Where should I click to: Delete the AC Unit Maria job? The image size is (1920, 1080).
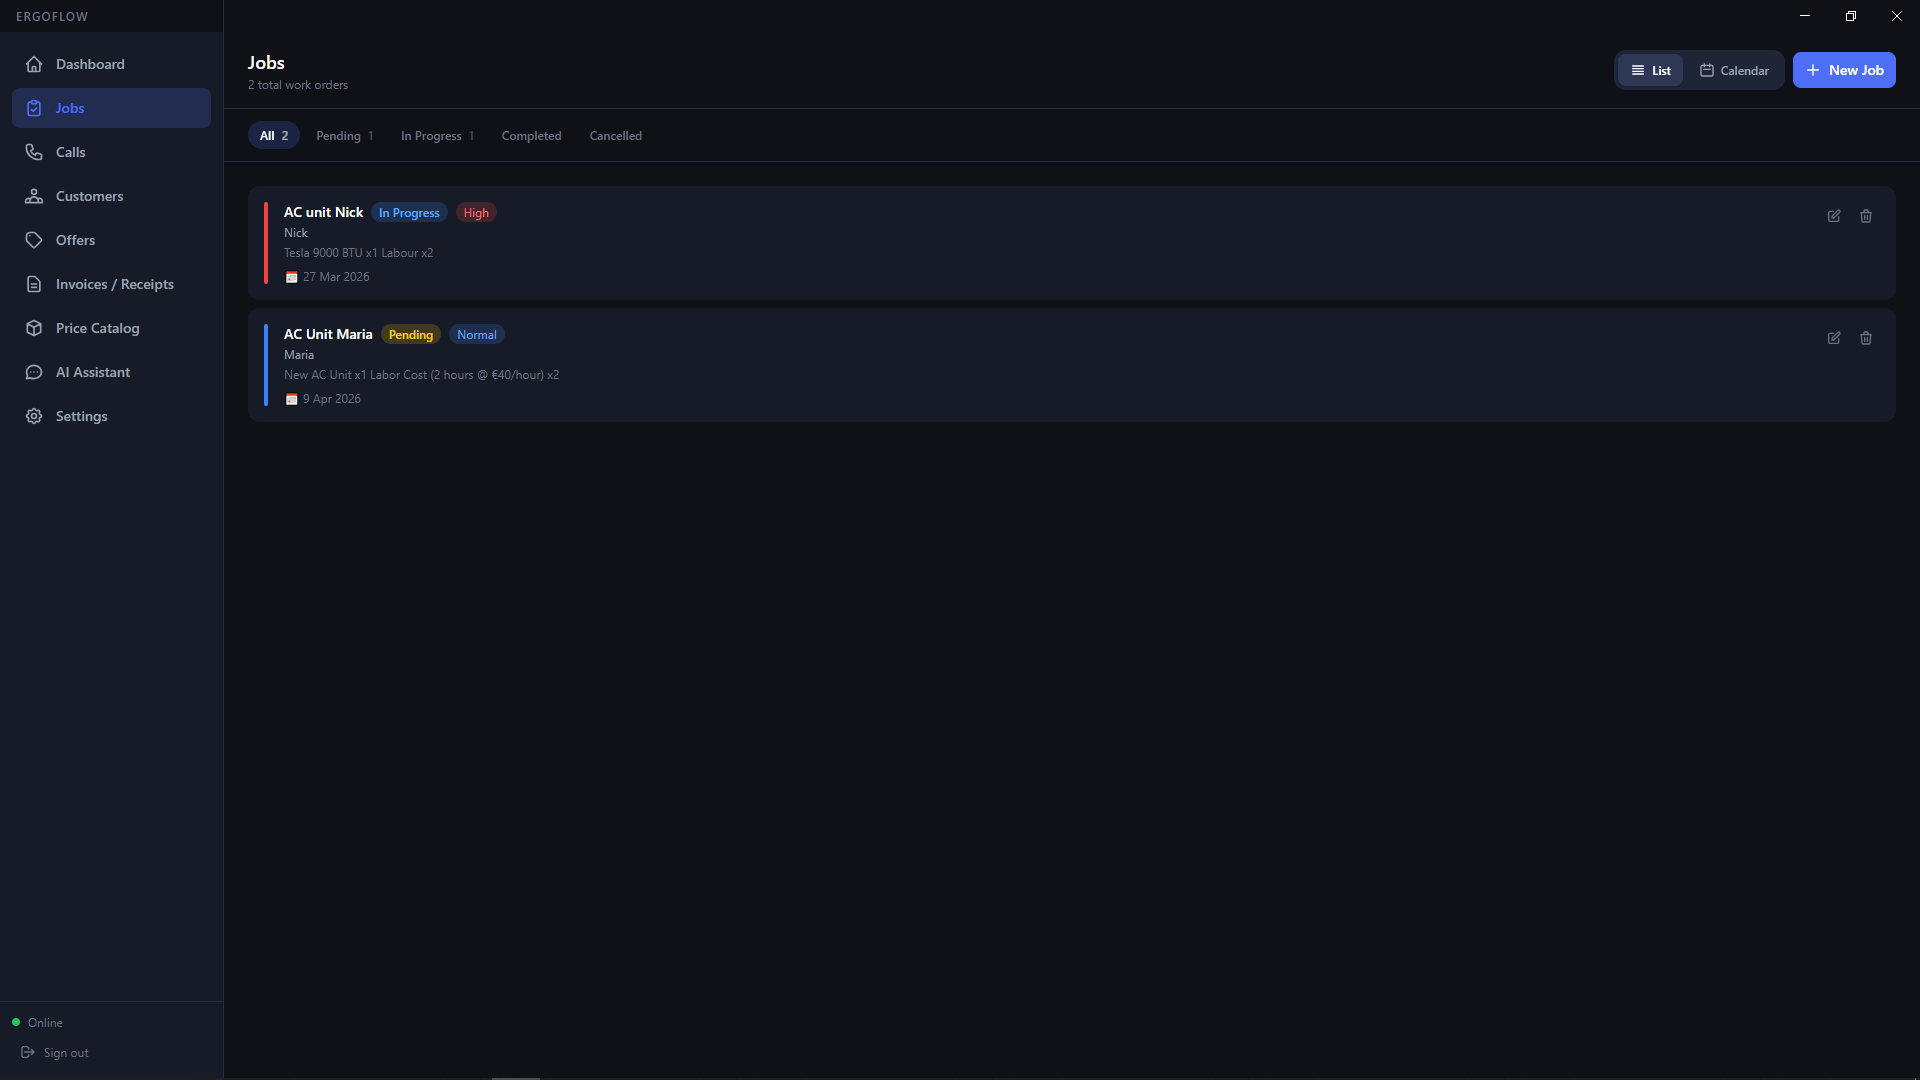point(1866,338)
